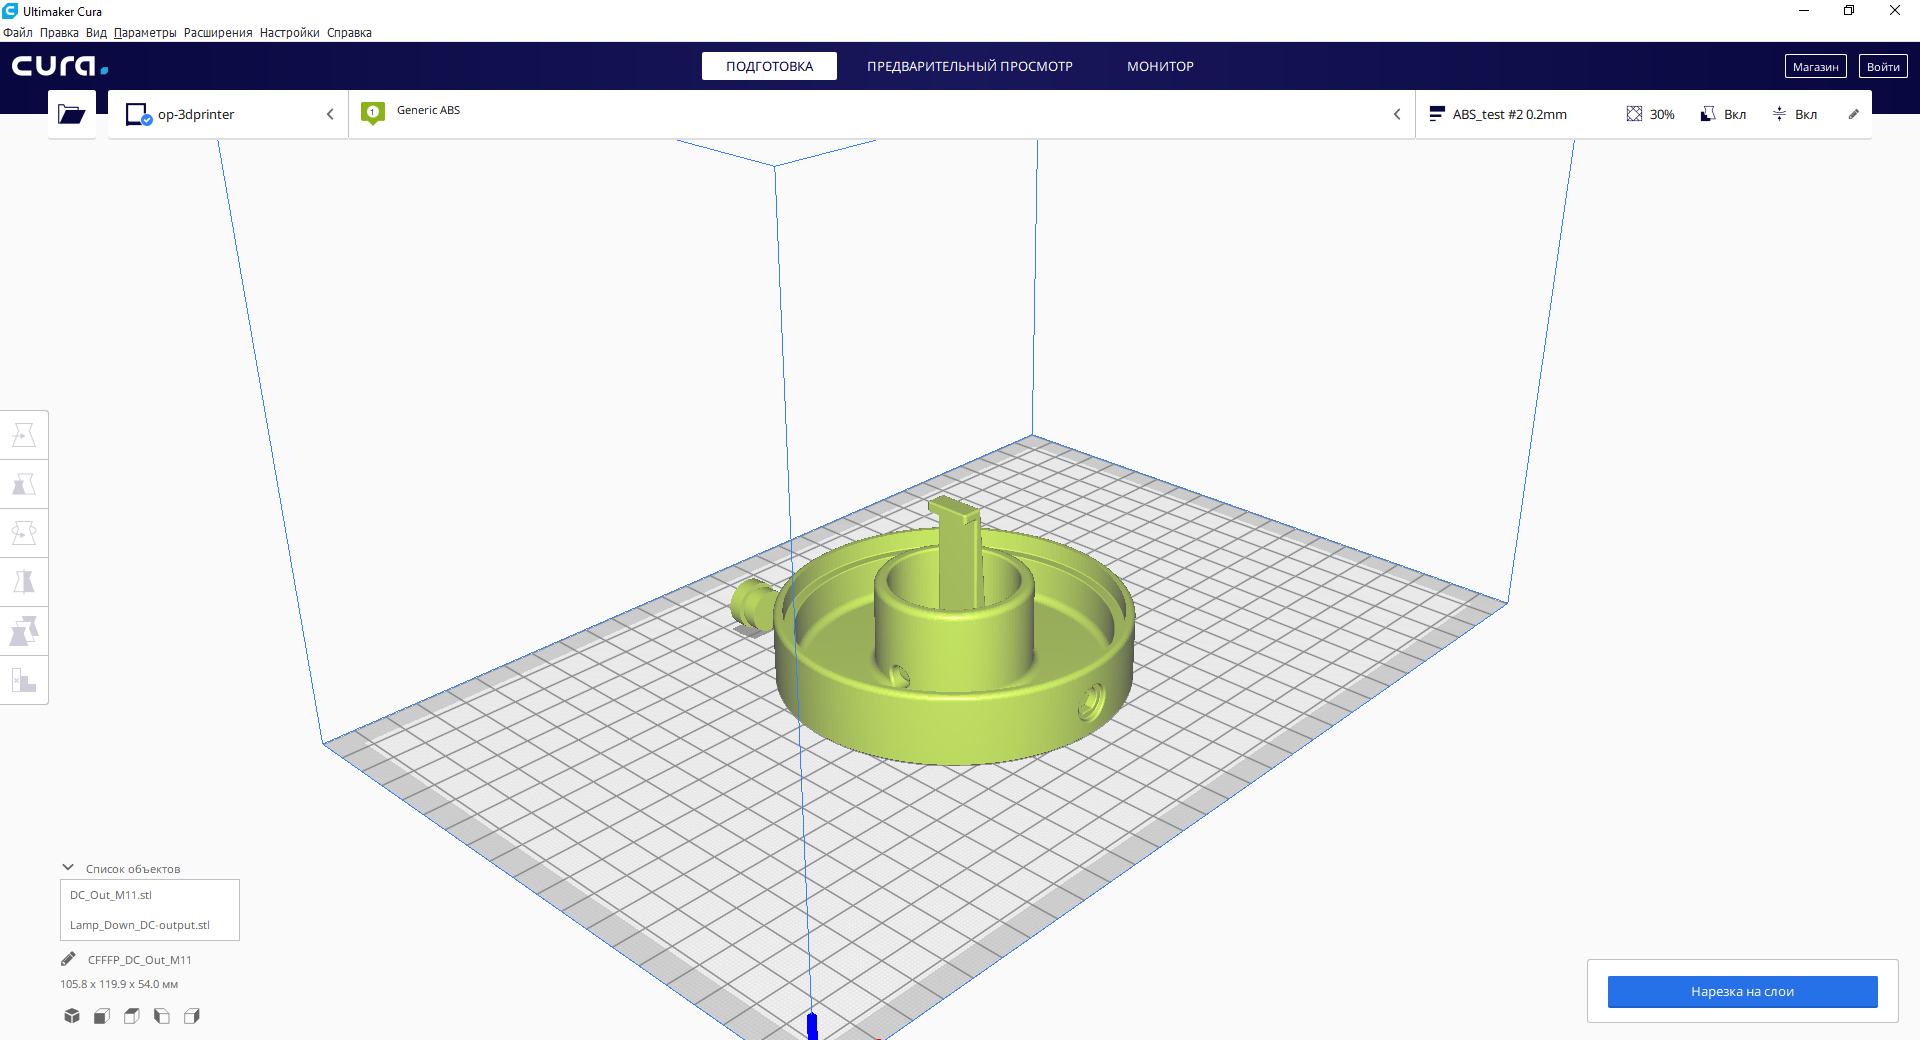Viewport: 1920px width, 1040px height.
Task: Open Per Model Settings tool
Action: pos(24,631)
